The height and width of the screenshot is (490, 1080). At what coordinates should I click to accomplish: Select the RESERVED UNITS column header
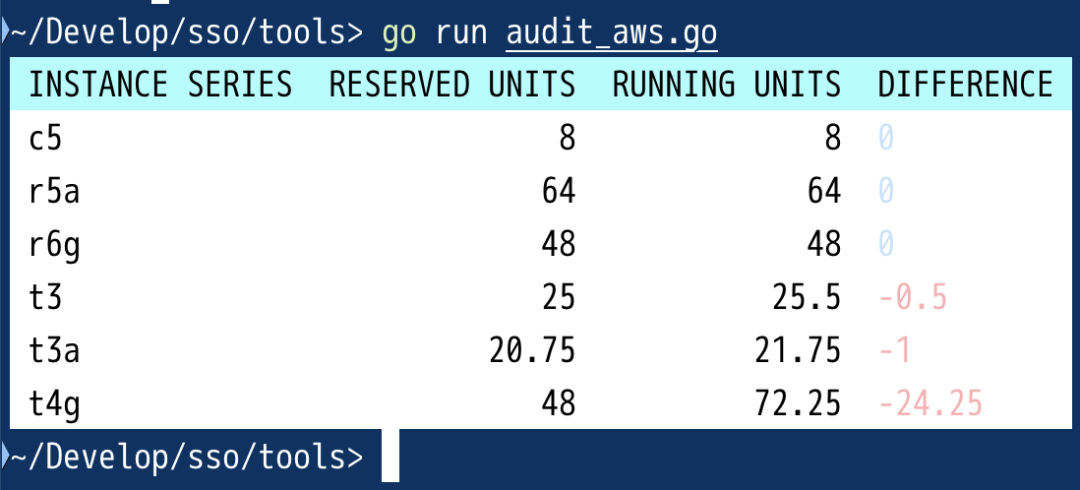[x=452, y=85]
